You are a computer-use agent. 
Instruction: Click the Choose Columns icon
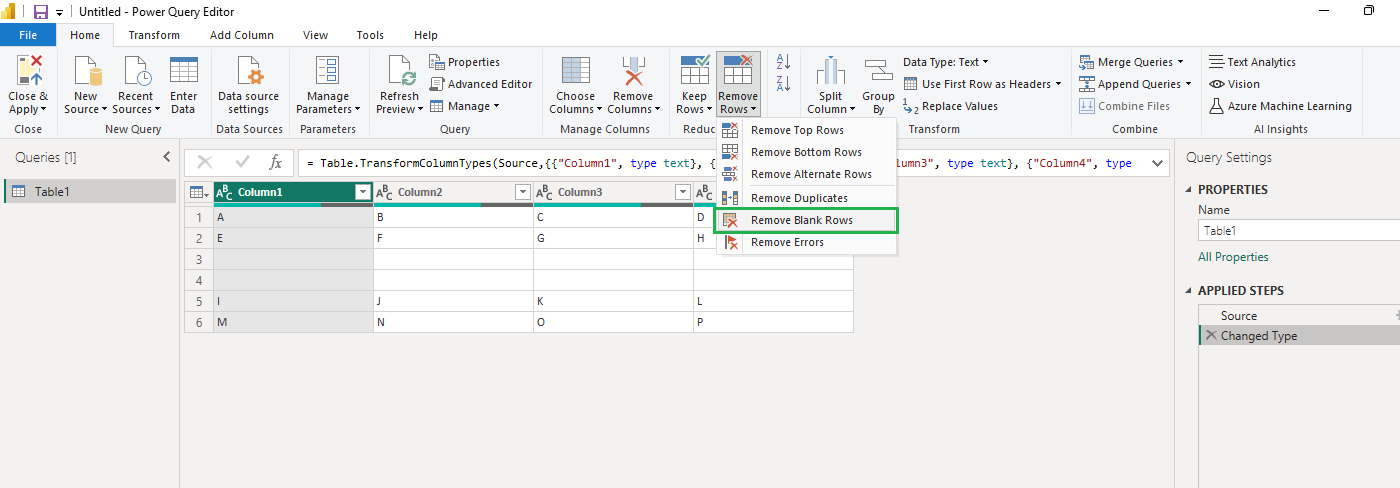click(575, 71)
